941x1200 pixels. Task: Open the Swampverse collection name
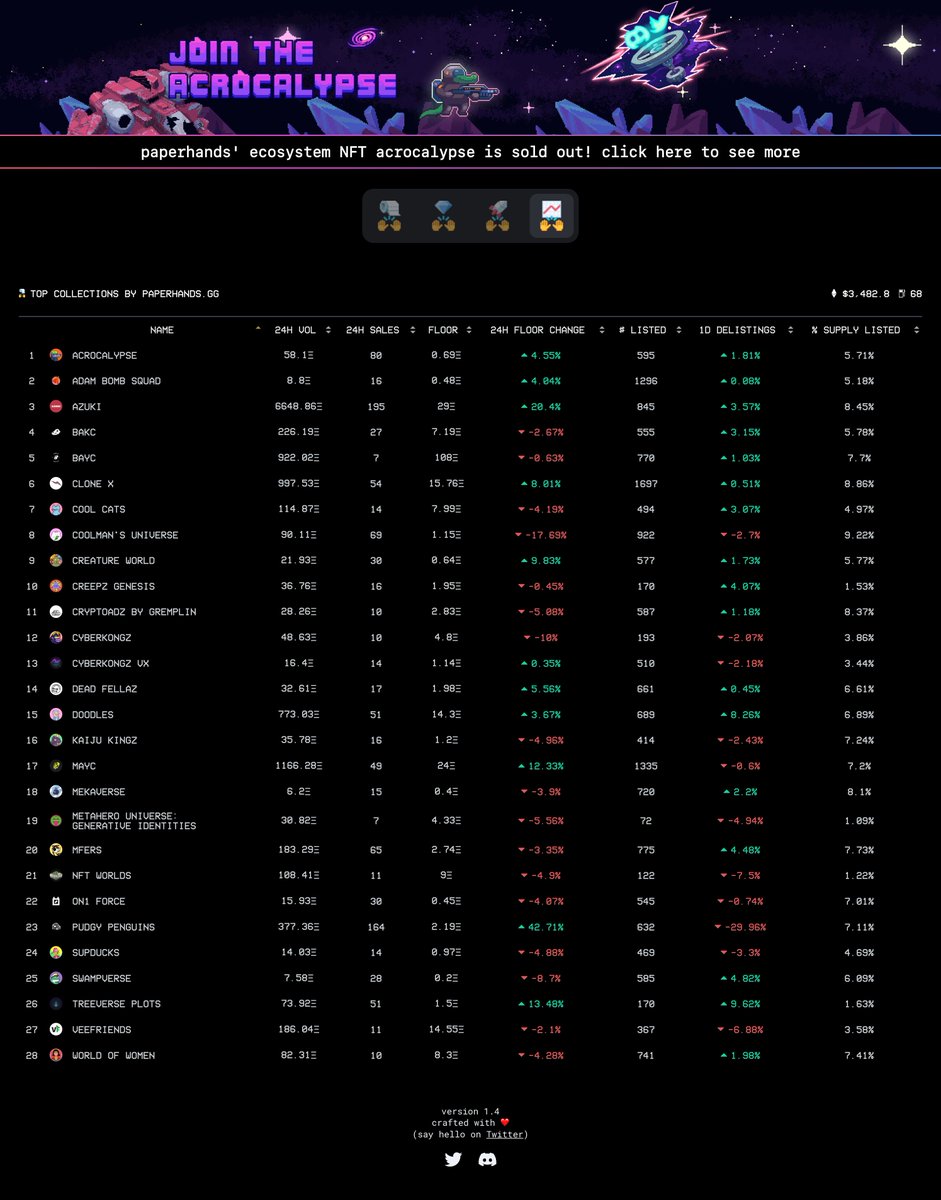(101, 978)
